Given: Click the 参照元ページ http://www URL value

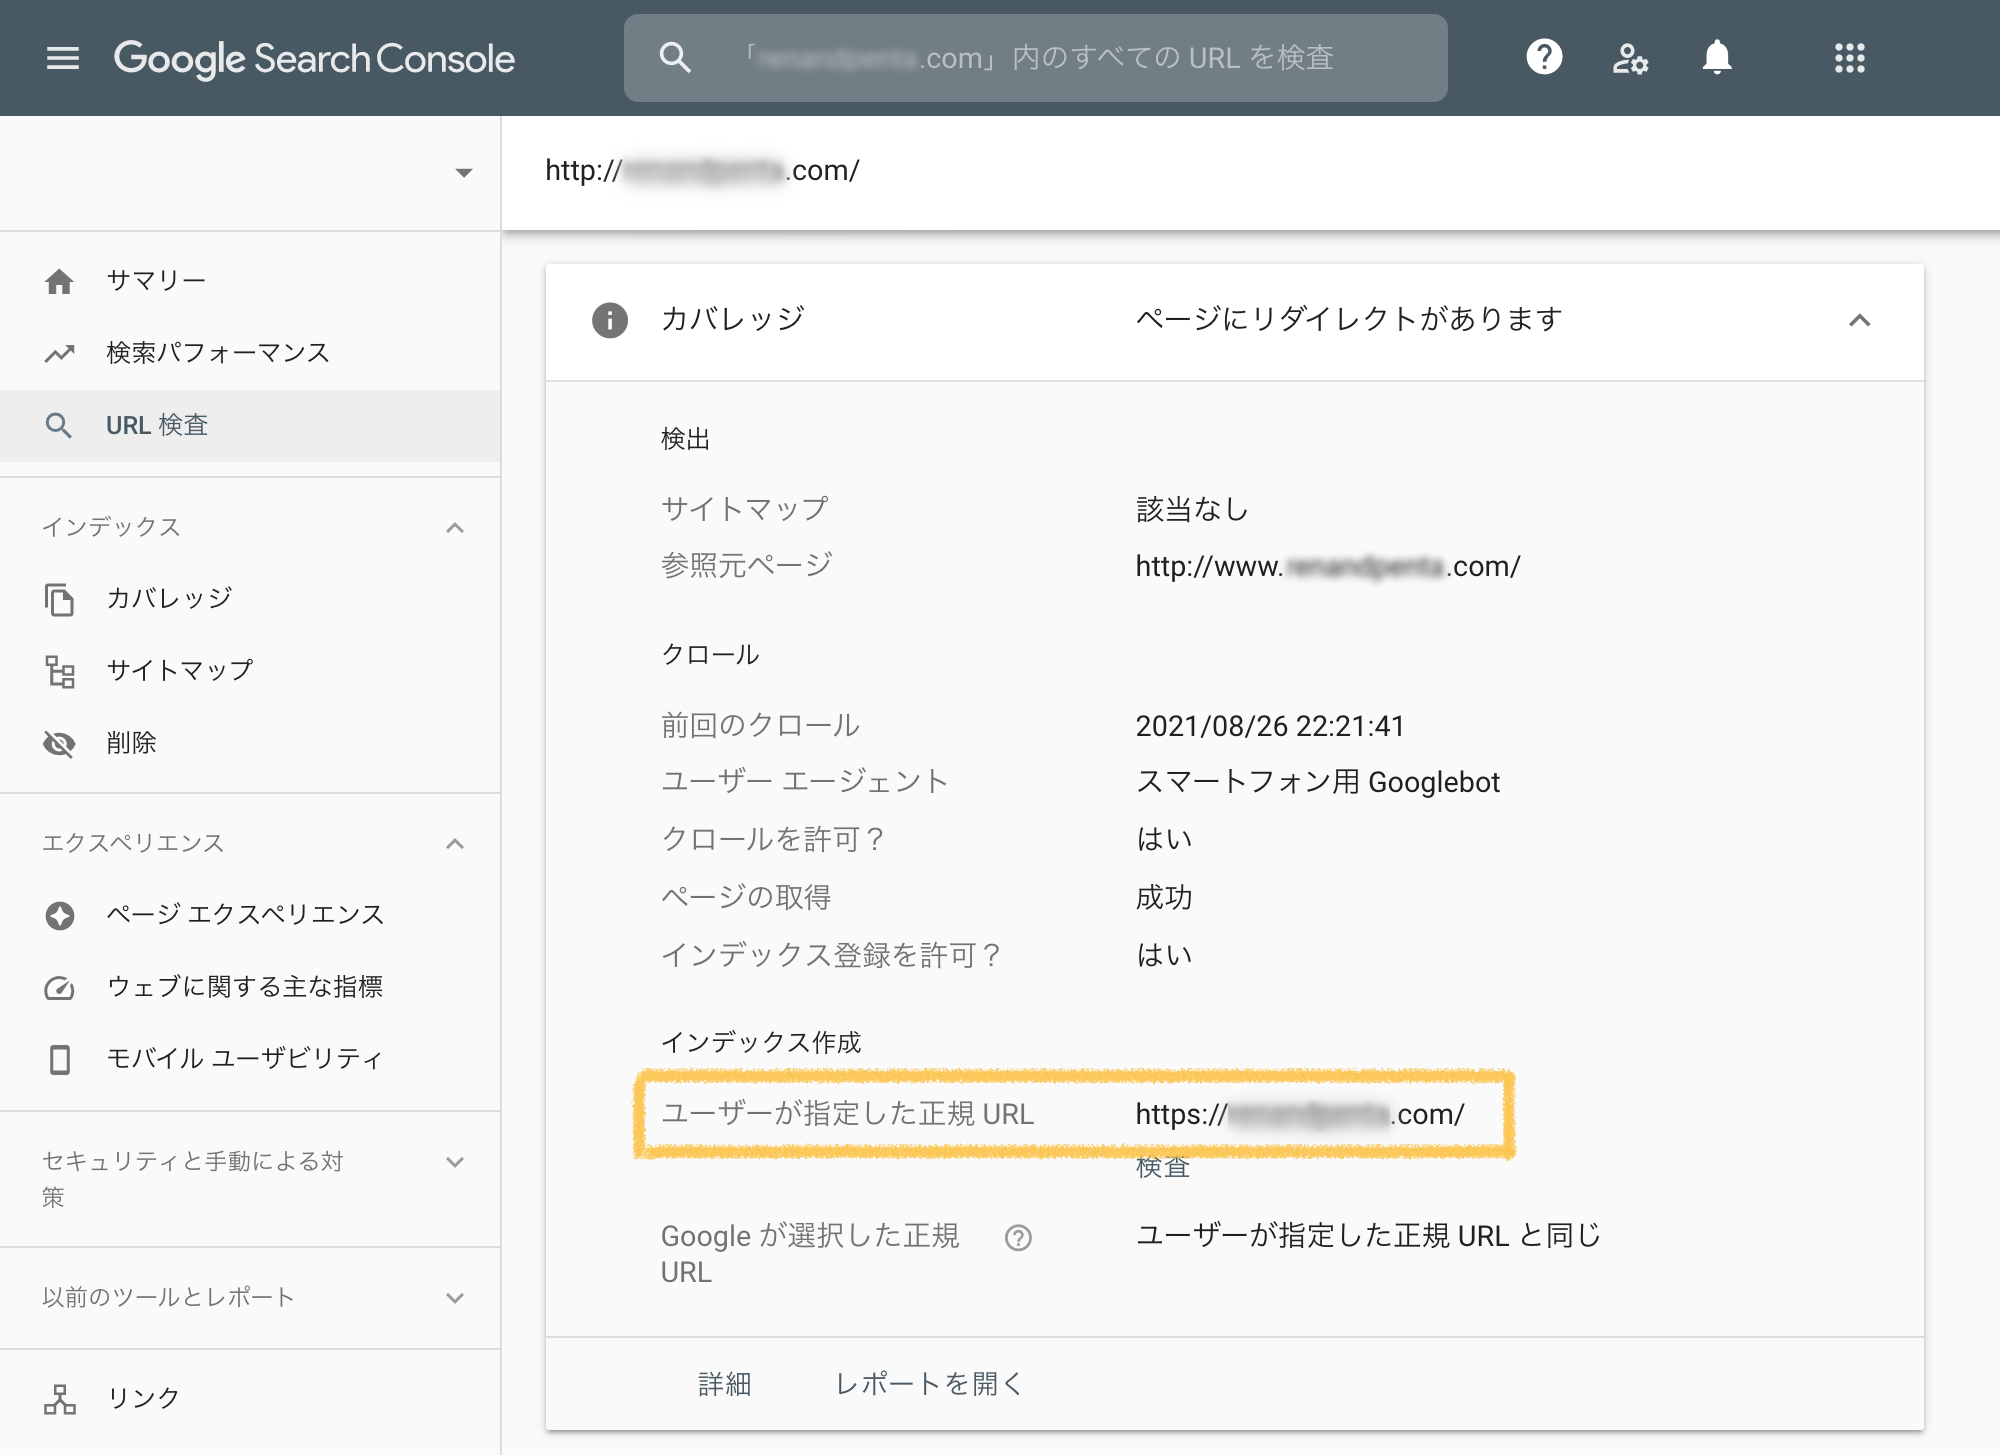Looking at the screenshot, I should tap(1327, 566).
